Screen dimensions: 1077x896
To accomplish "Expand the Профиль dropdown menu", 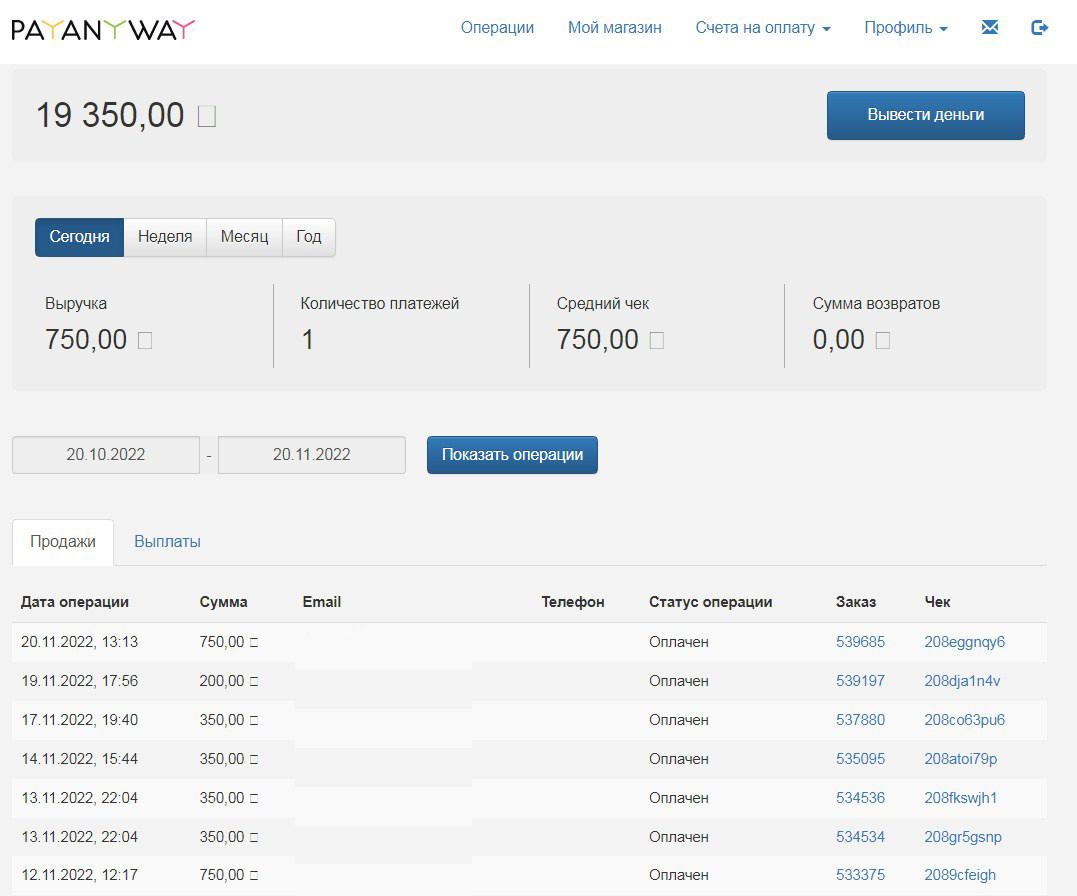I will click(x=905, y=28).
